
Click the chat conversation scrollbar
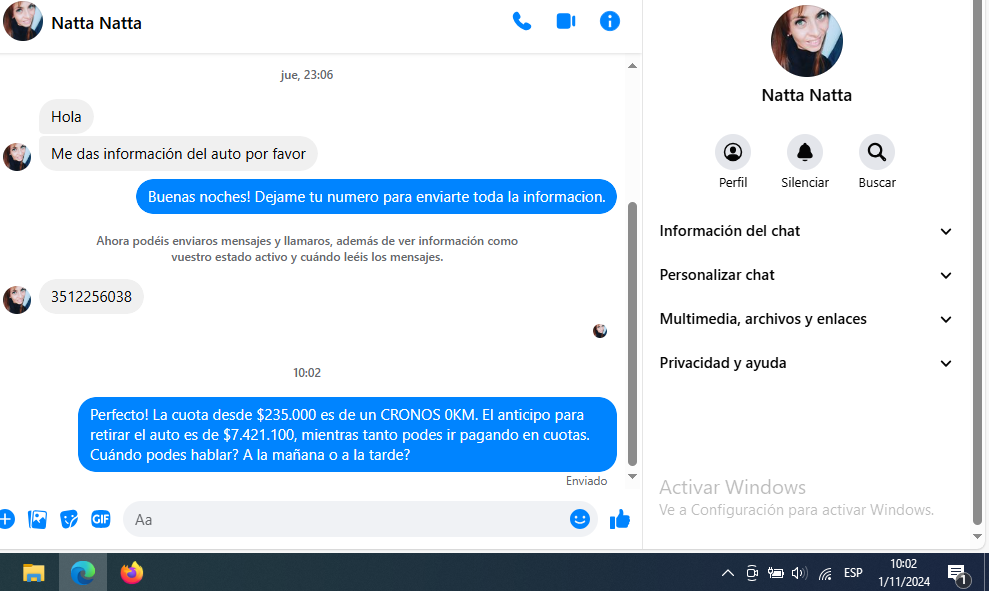point(632,330)
